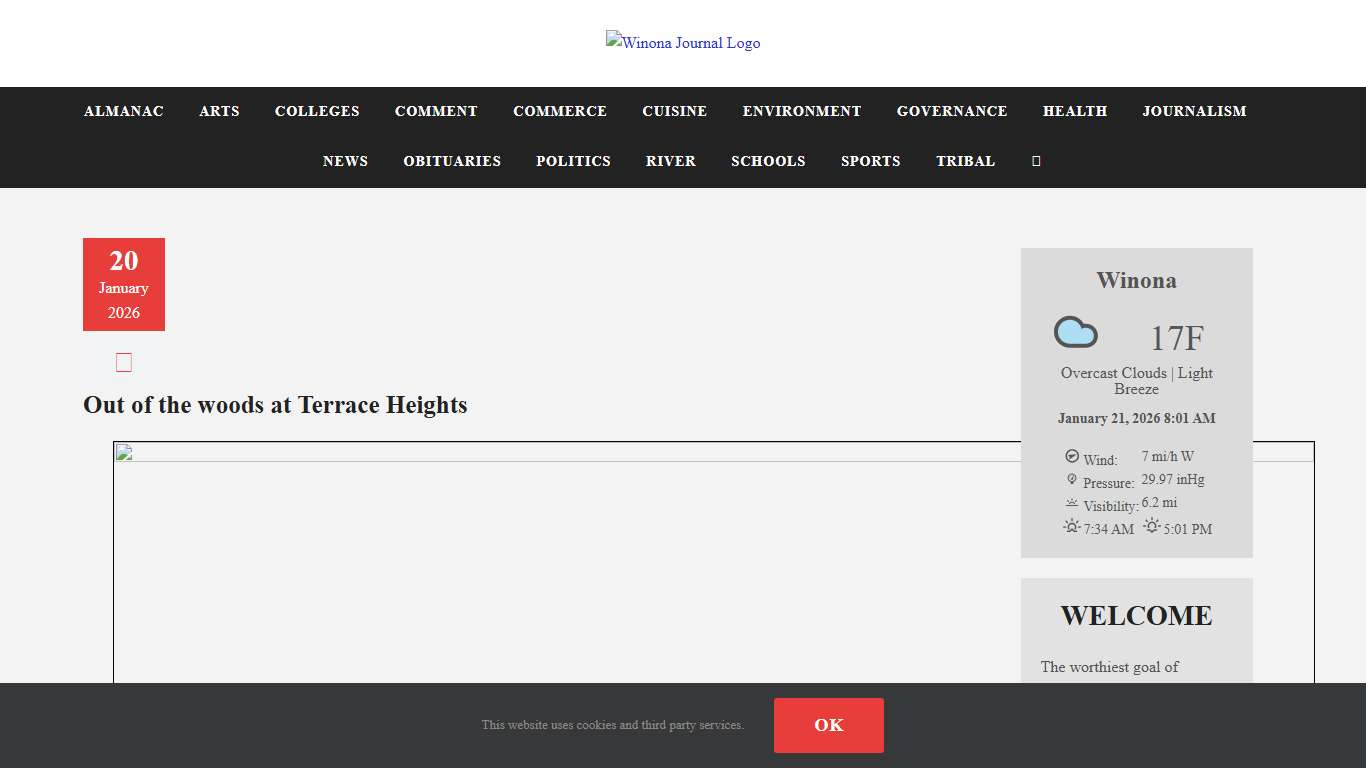Navigate to the Sports section
The height and width of the screenshot is (768, 1366).
pos(870,161)
